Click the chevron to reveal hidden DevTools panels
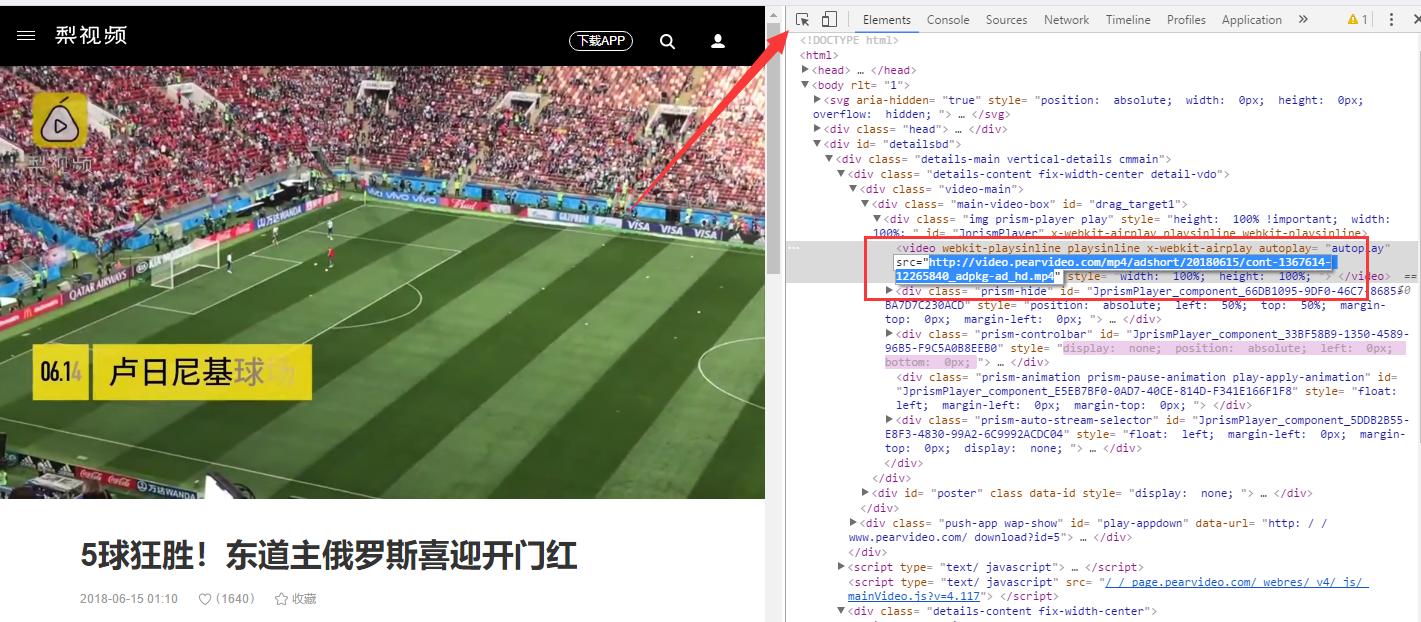Viewport: 1421px width, 622px height. click(x=1302, y=18)
